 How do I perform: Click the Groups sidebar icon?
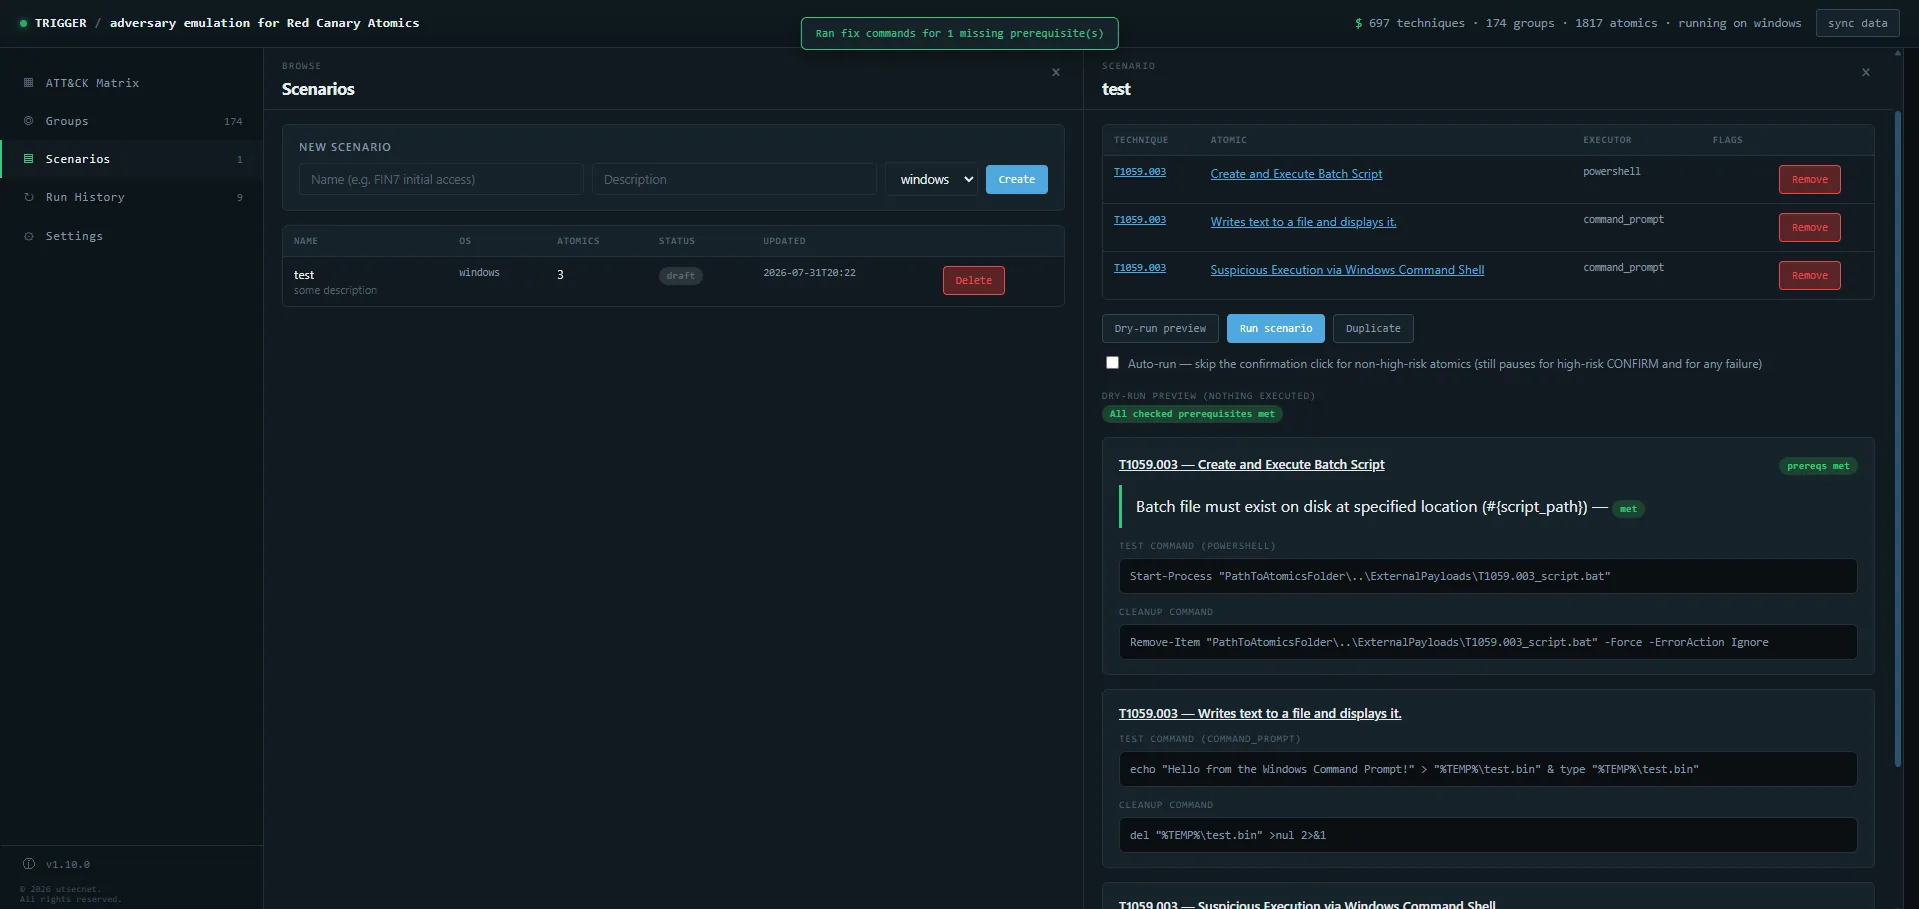coord(28,121)
